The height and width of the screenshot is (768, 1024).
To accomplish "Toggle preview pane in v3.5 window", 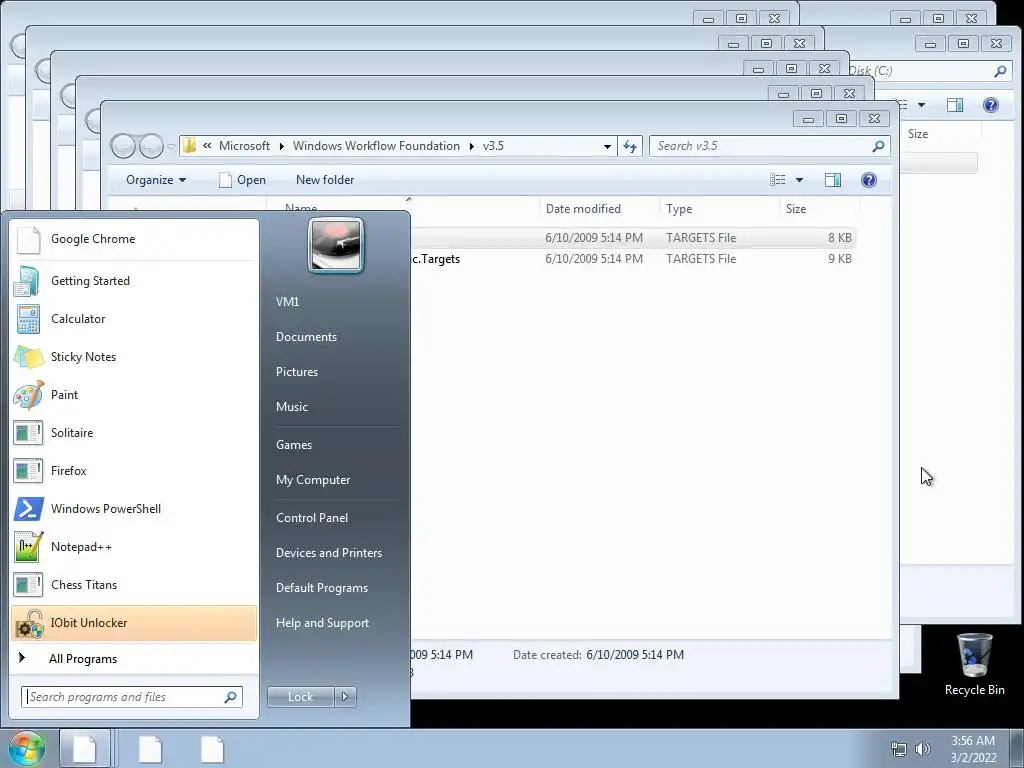I will point(833,180).
